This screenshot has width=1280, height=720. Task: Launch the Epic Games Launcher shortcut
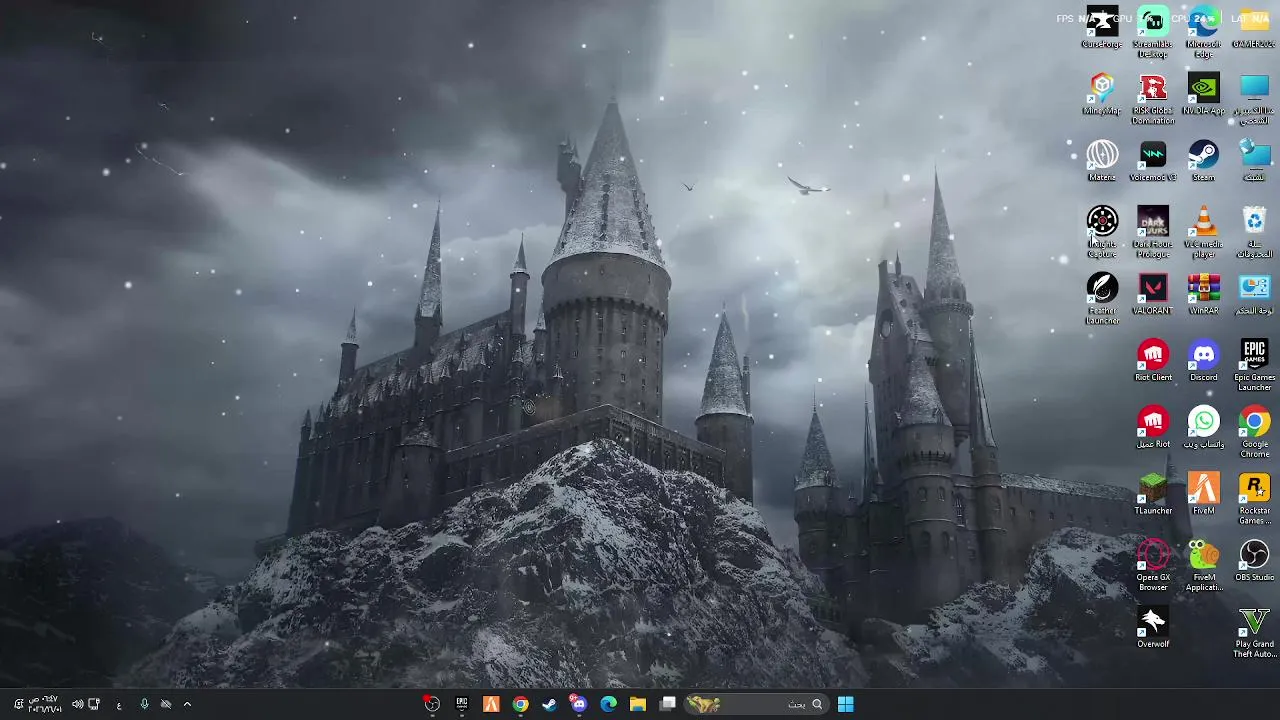tap(1254, 365)
